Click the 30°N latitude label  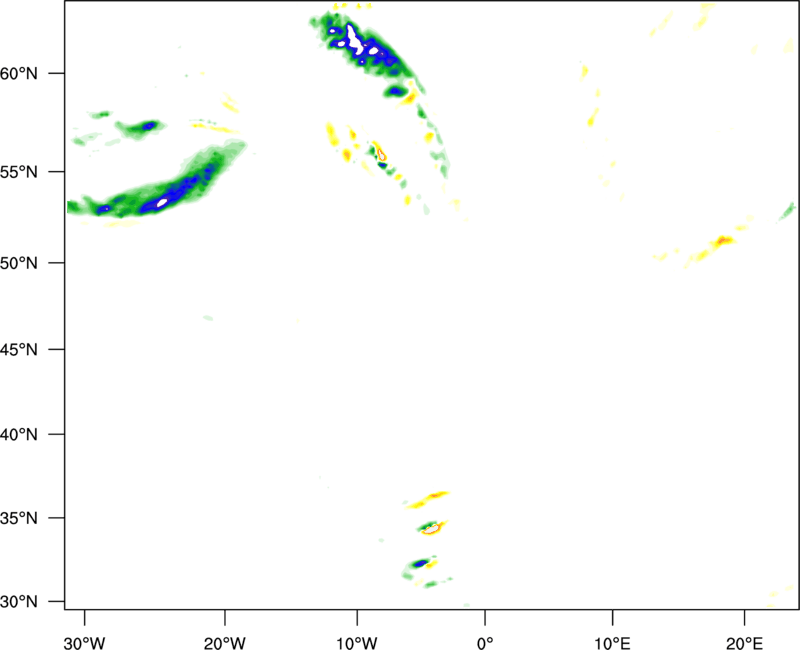pos(19,602)
